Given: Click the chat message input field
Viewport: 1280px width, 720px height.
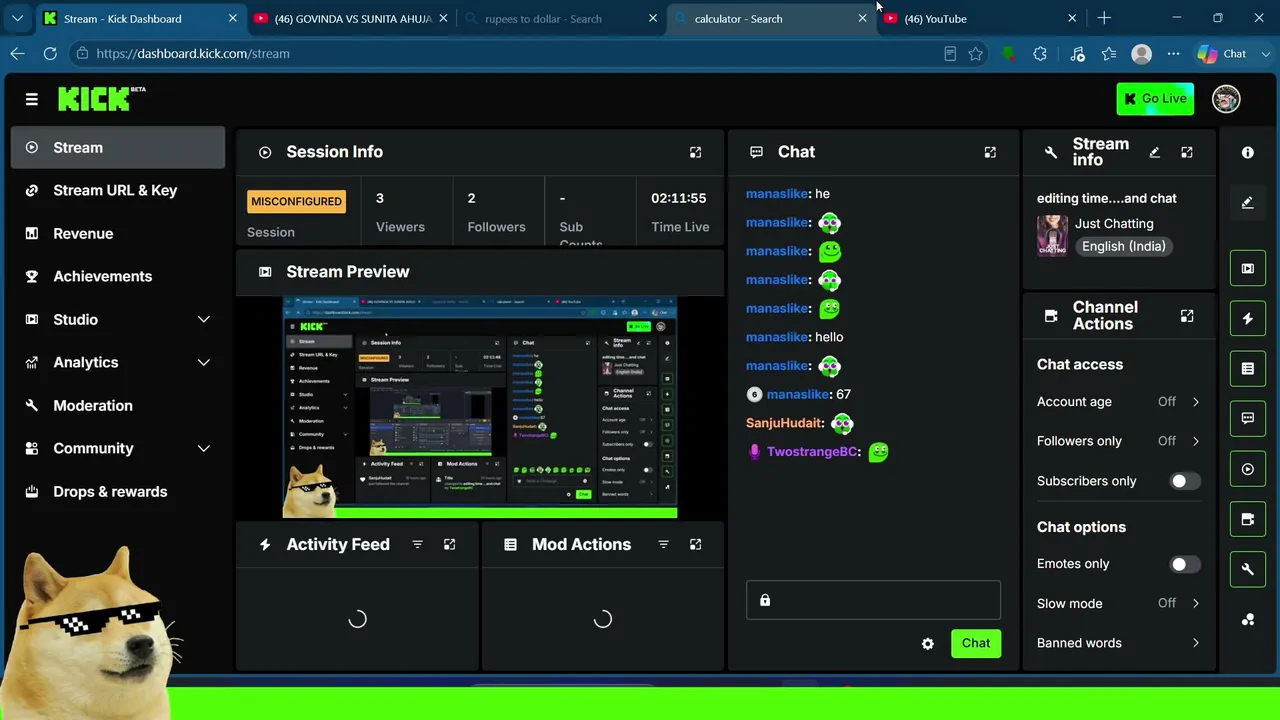Looking at the screenshot, I should click(x=873, y=601).
